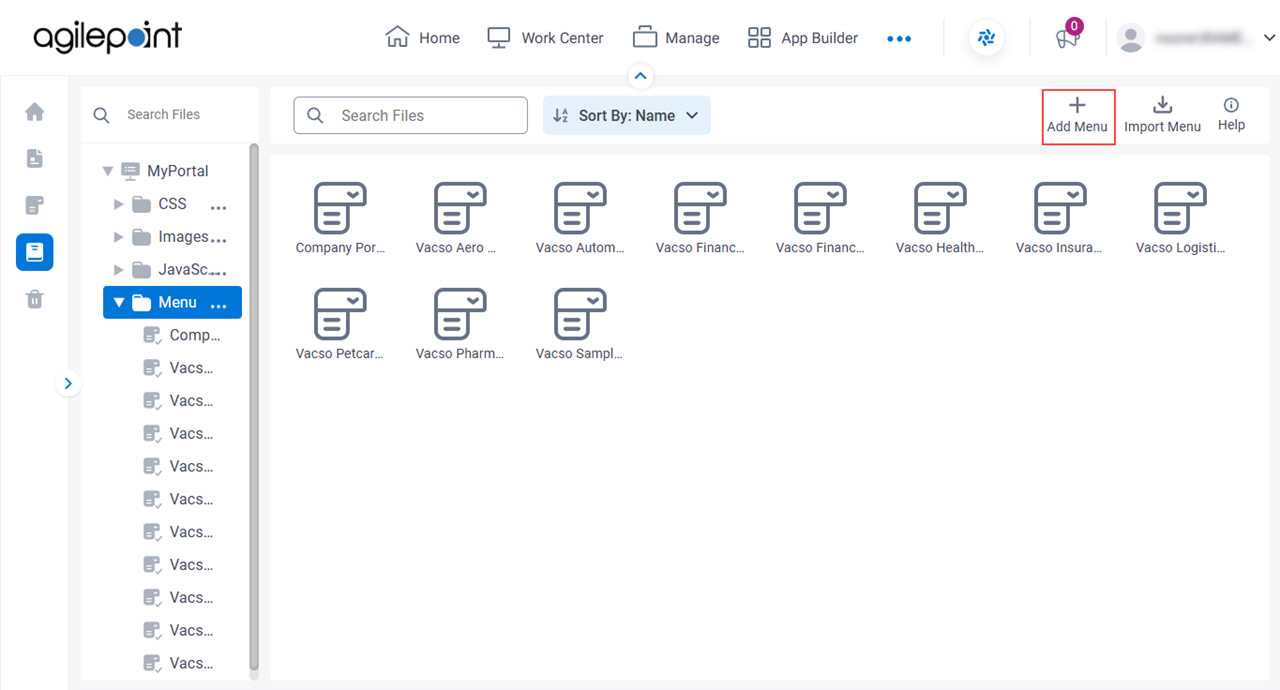Open Manage in top navigation

coord(676,38)
